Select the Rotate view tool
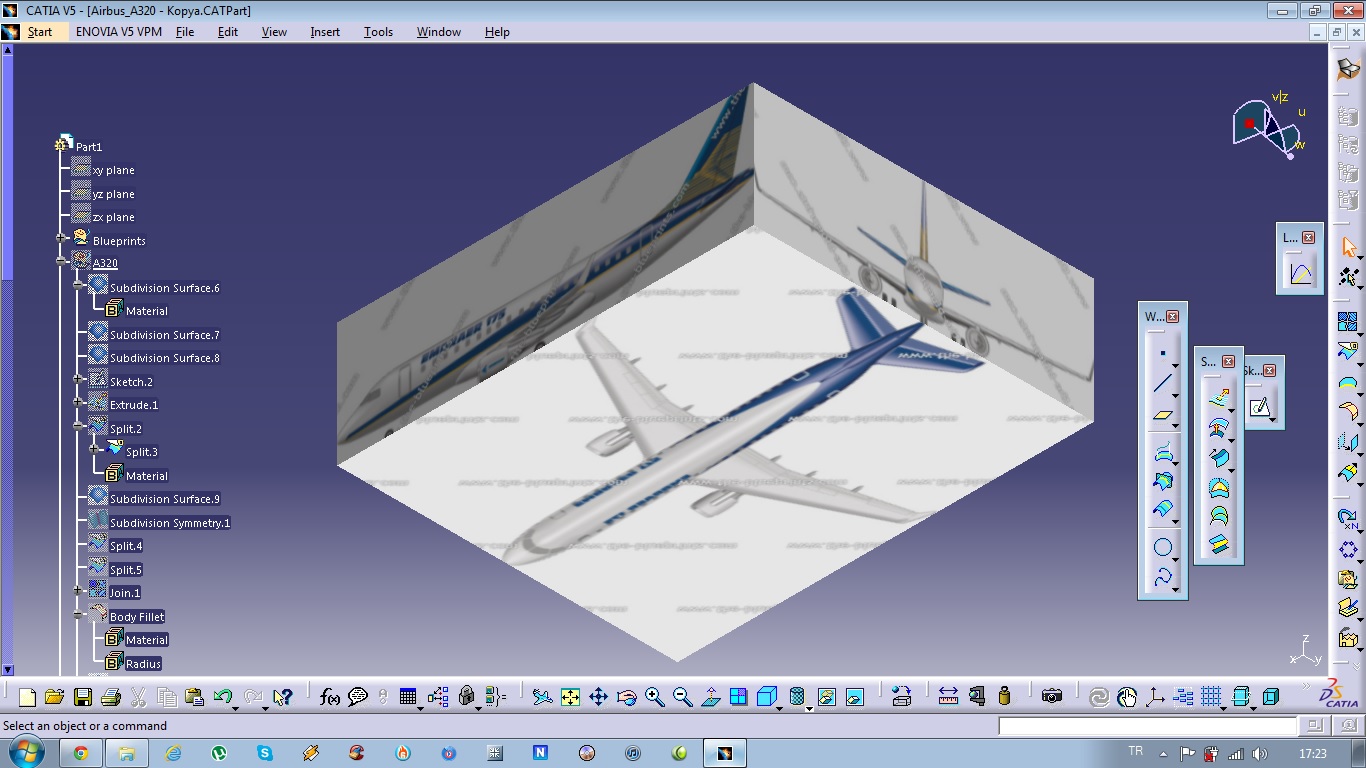Viewport: 1366px width, 768px height. point(627,697)
